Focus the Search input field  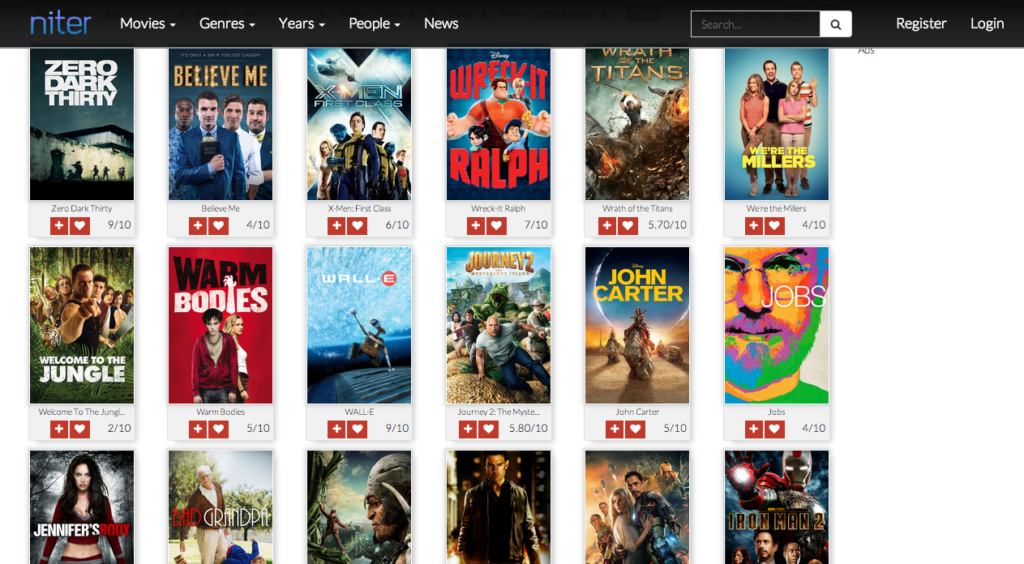756,24
